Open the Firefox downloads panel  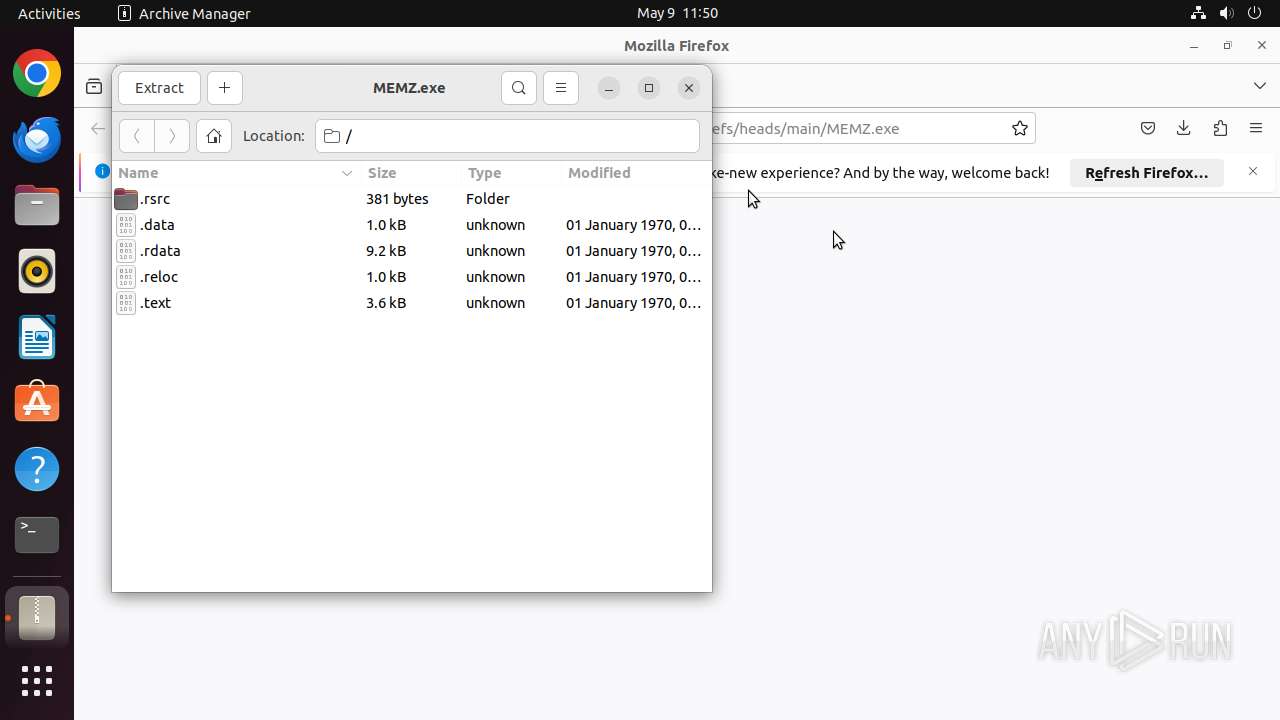1184,128
